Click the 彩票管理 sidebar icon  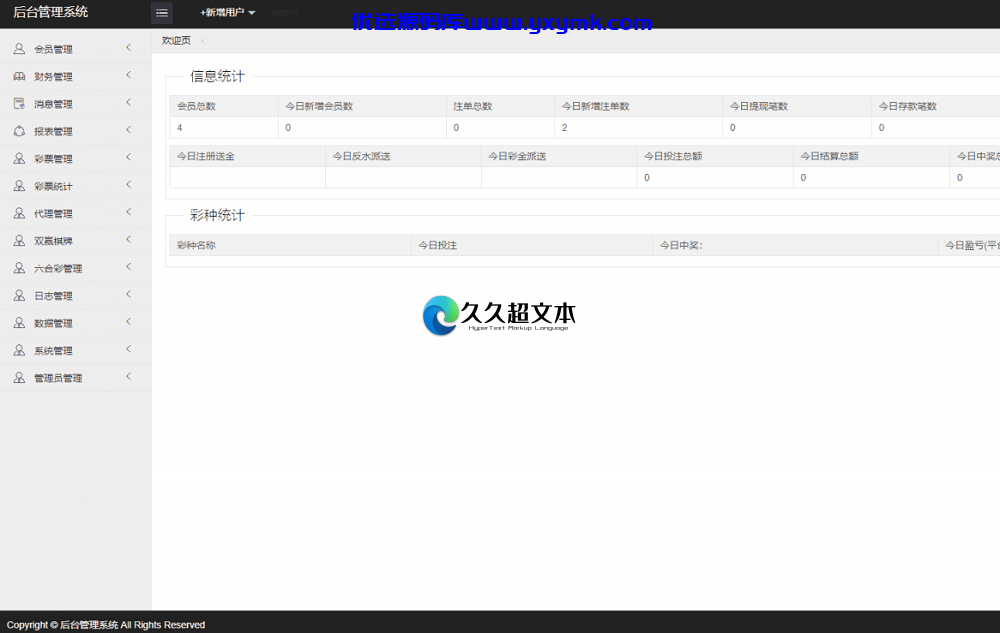19,158
